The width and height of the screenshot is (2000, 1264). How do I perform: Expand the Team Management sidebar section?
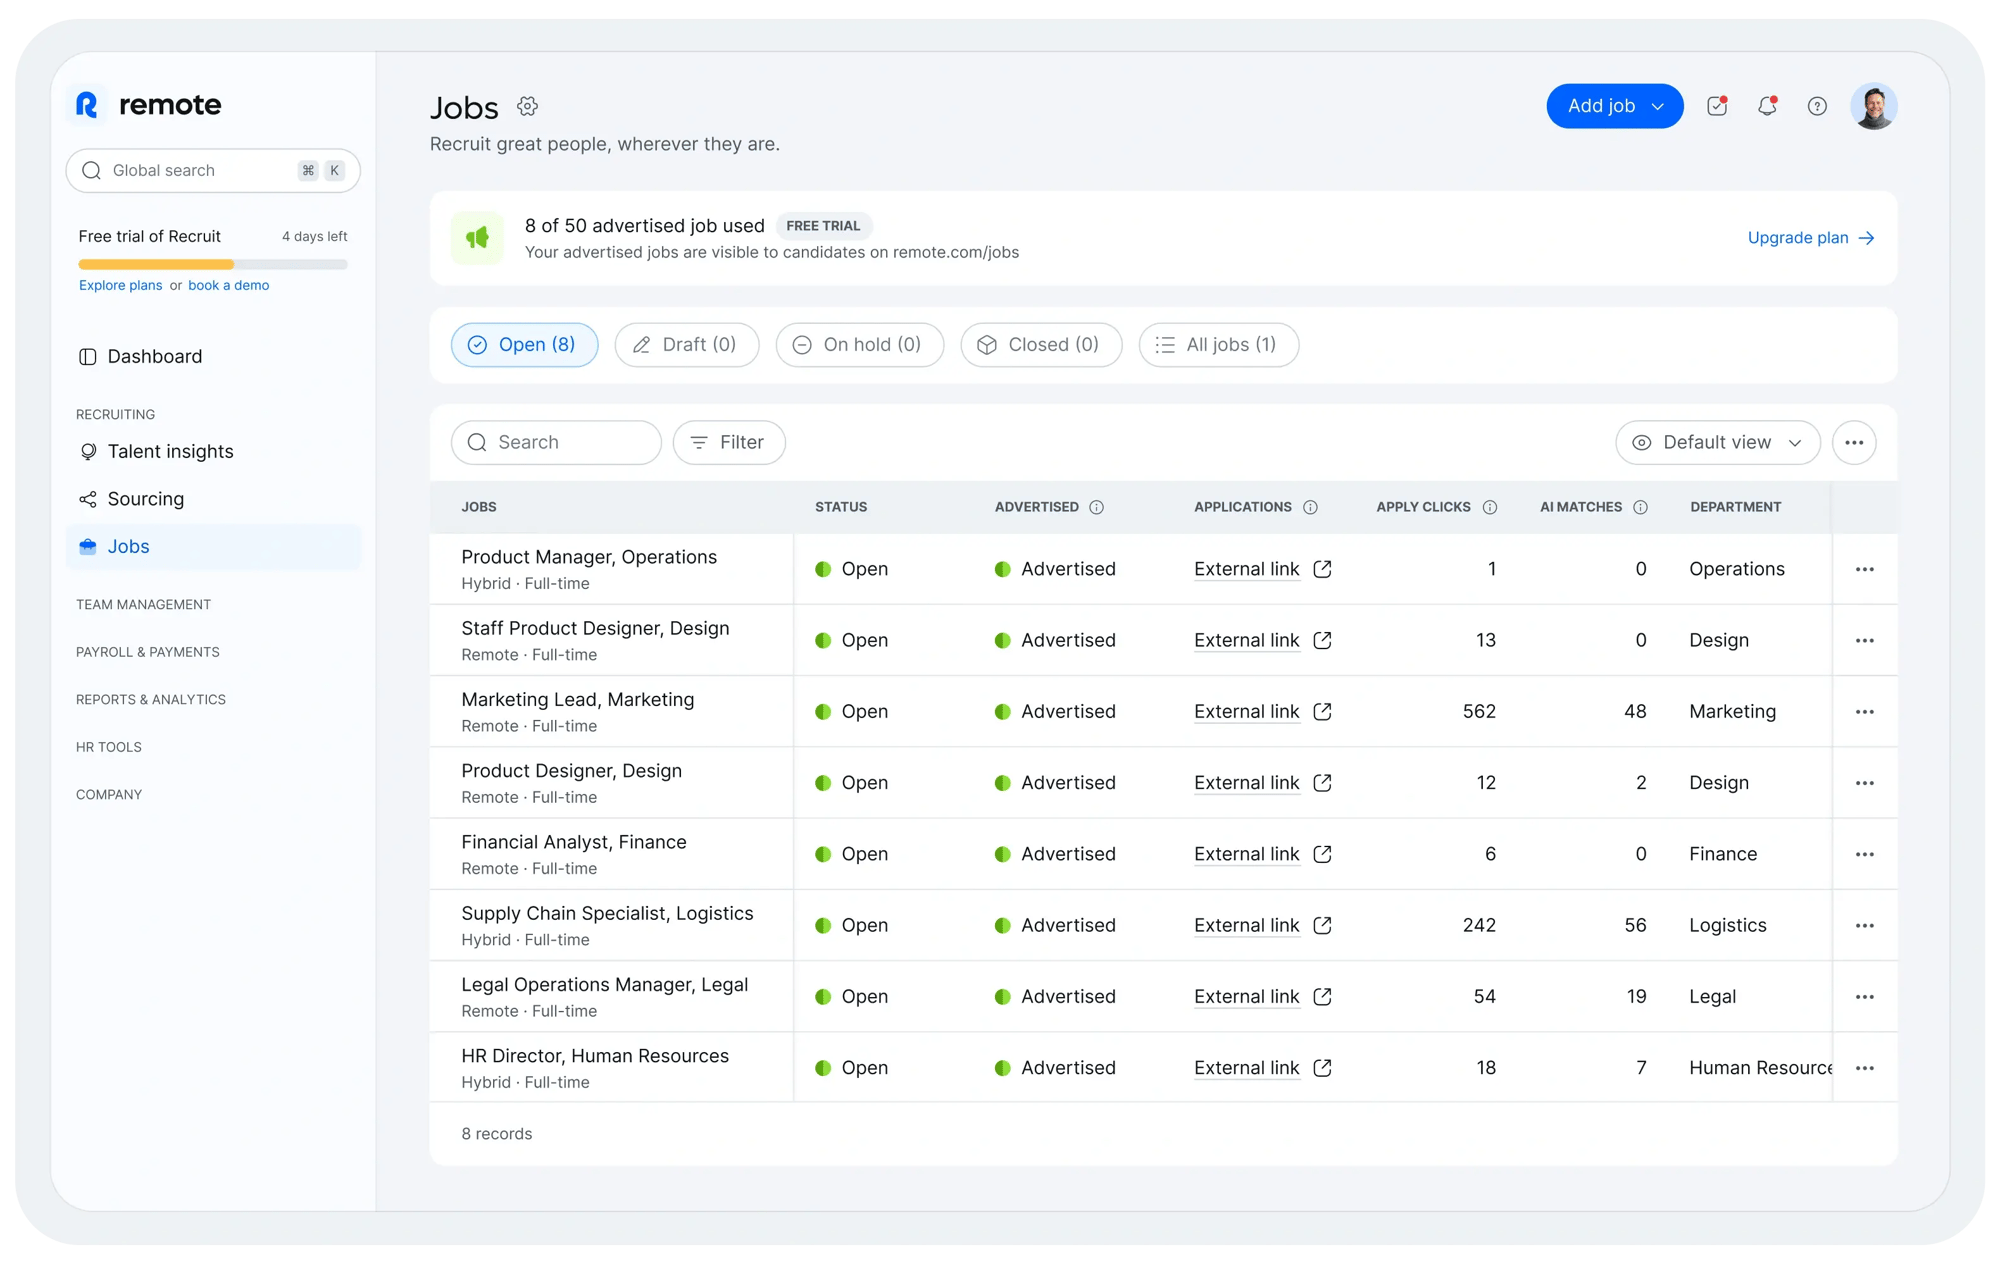(143, 604)
